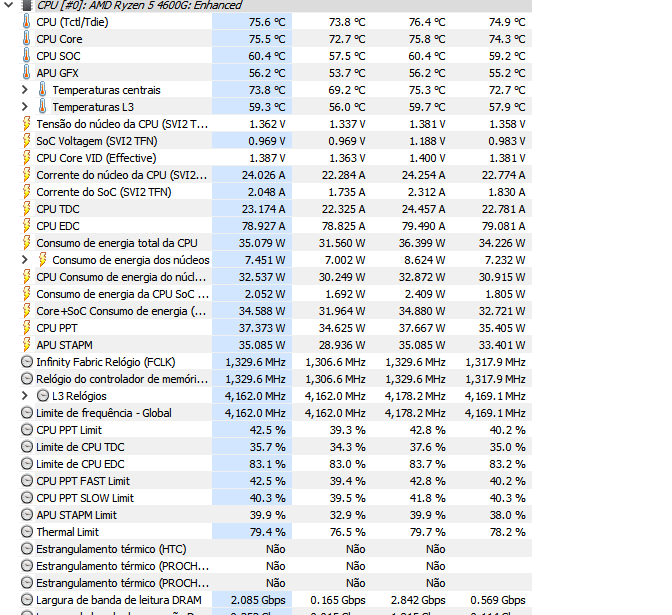Click the current value 75.6 °C

coord(267,22)
